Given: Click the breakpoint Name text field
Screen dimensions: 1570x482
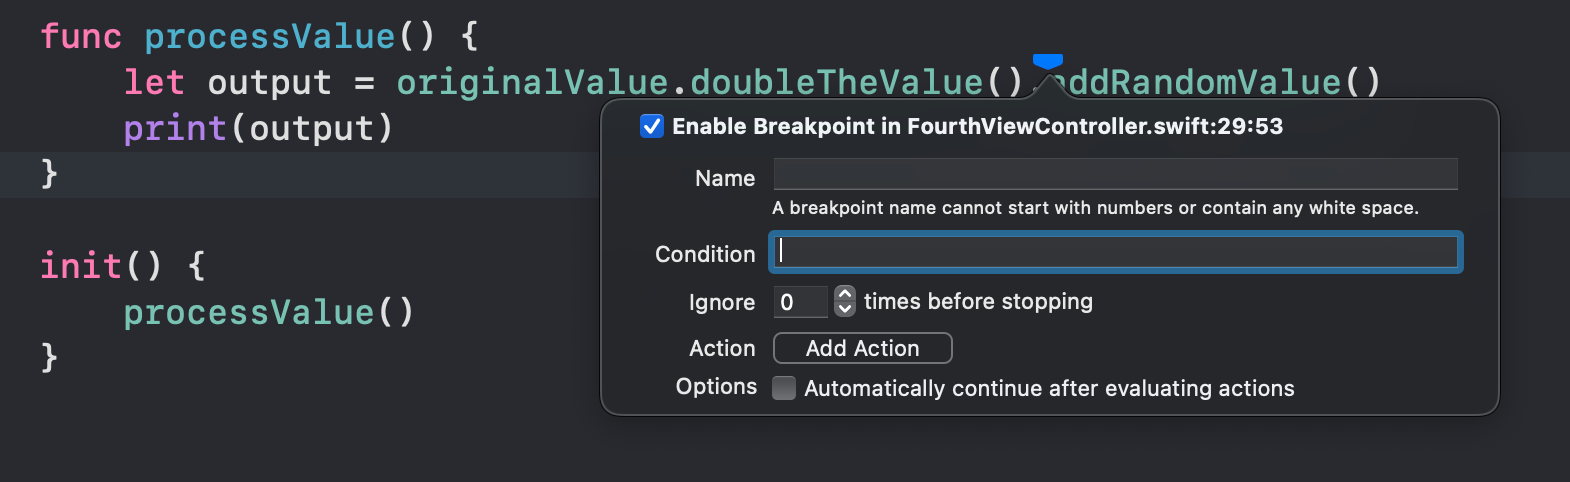Looking at the screenshot, I should (1115, 174).
